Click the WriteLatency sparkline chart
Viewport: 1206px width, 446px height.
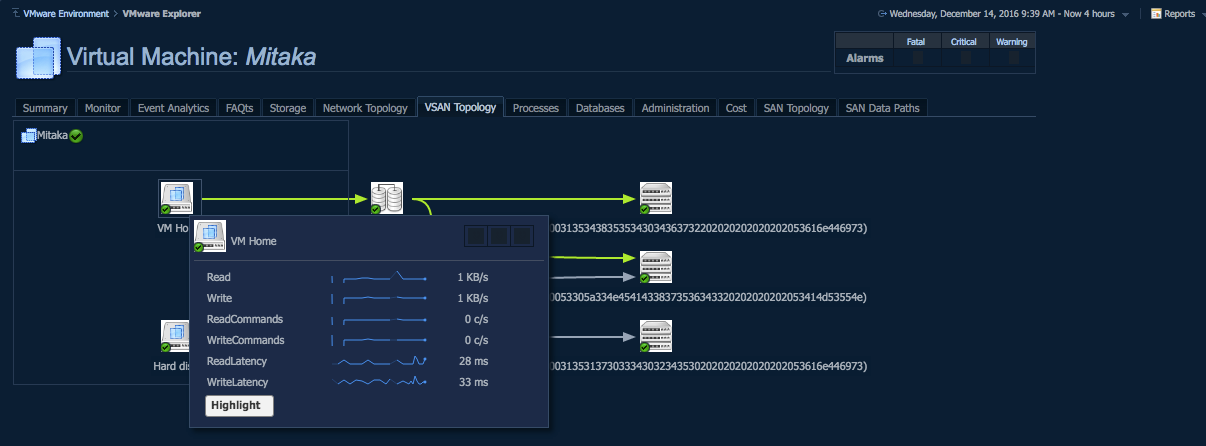point(379,382)
